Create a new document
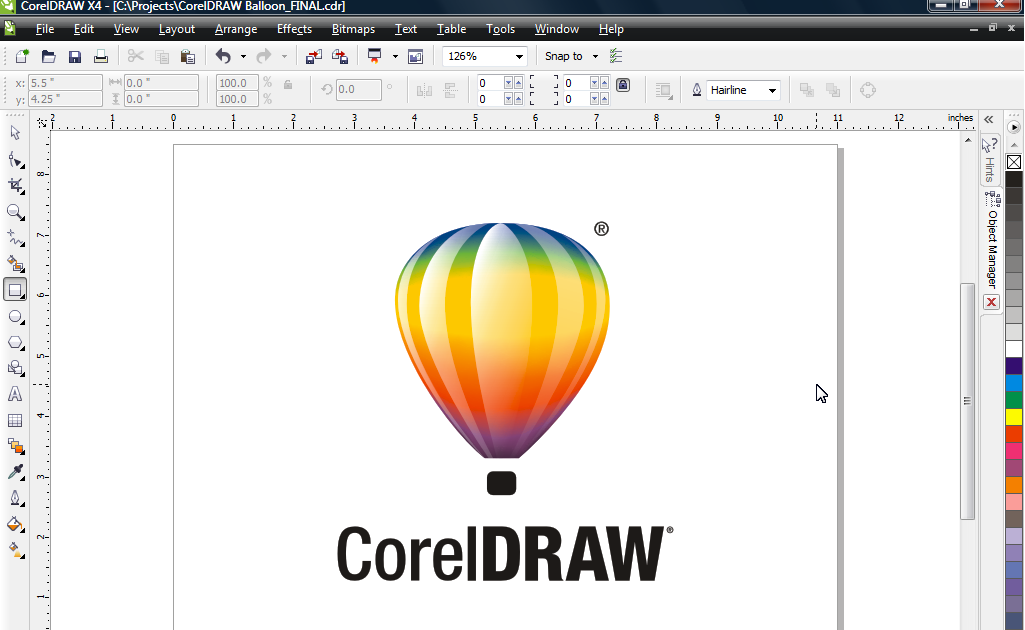 point(22,56)
